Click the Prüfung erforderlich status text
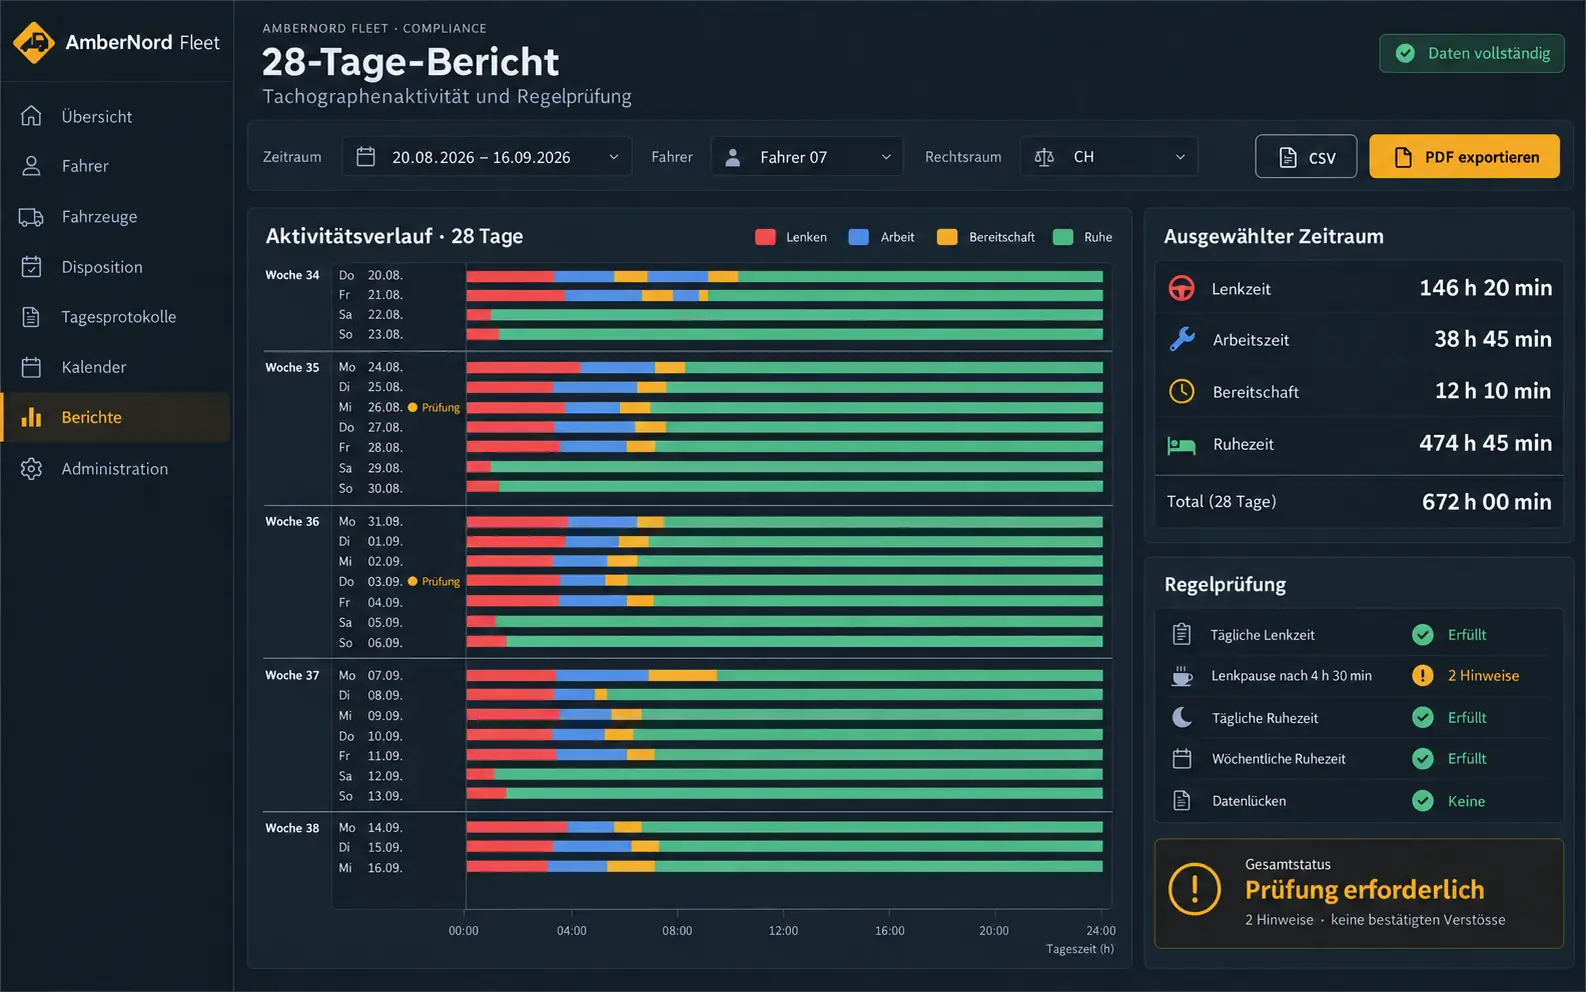This screenshot has height=992, width=1586. coord(1365,890)
